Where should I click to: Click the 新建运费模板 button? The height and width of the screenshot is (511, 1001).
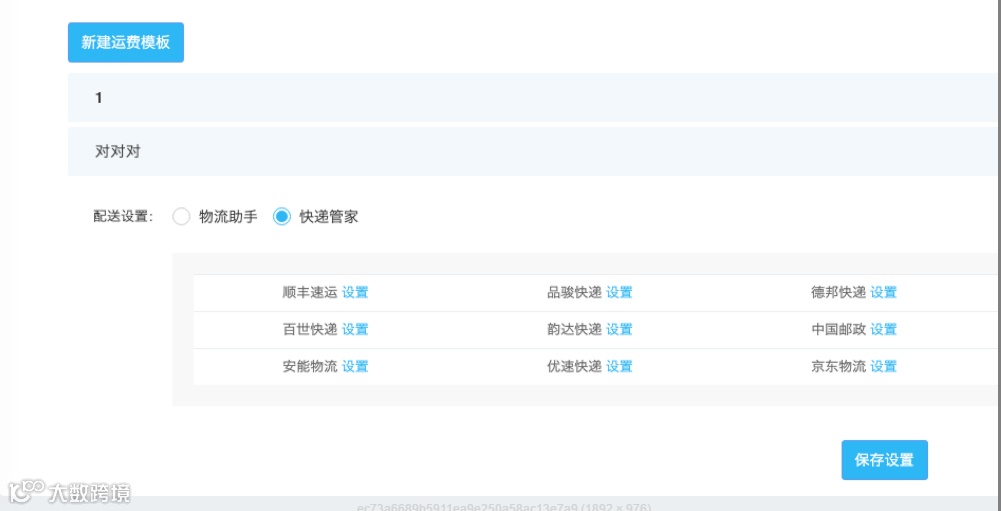coord(126,43)
